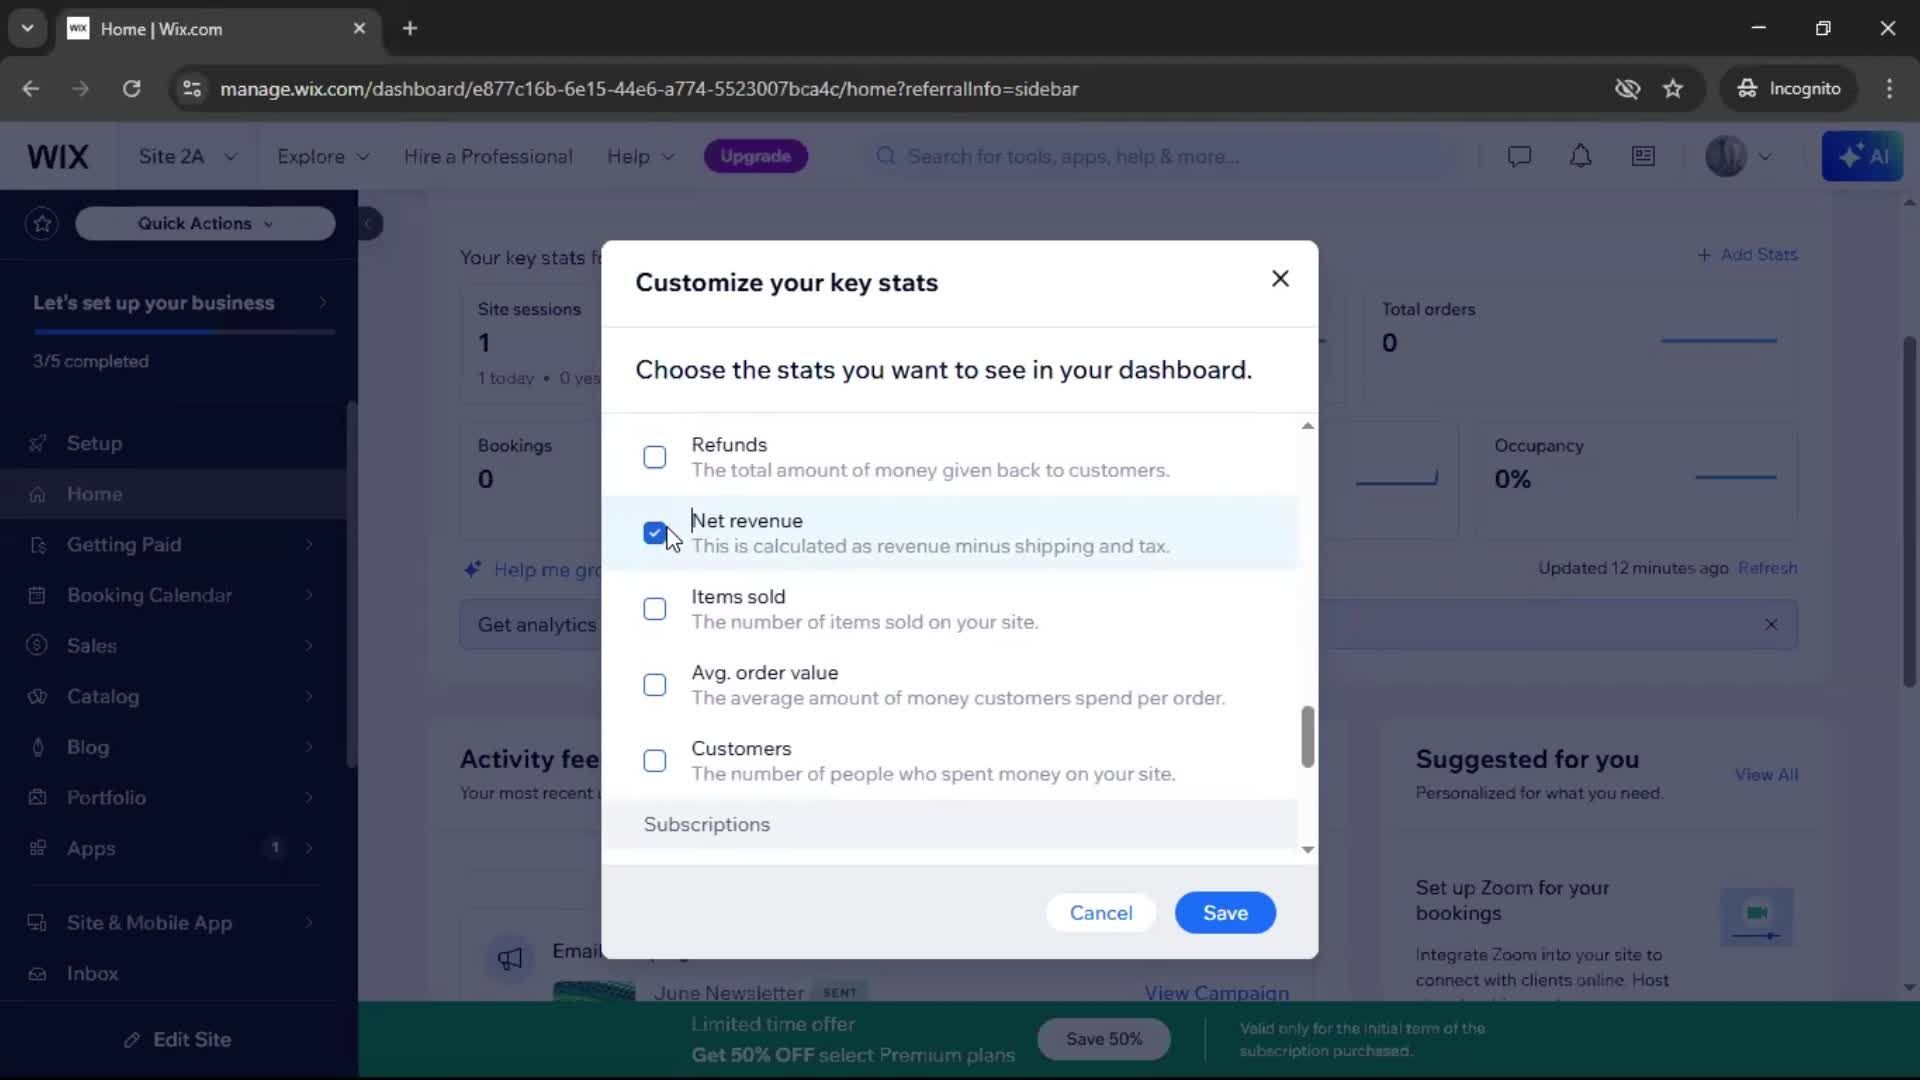Image resolution: width=1920 pixels, height=1080 pixels.
Task: Open the Chrome three-dot menu
Action: pos(1889,89)
